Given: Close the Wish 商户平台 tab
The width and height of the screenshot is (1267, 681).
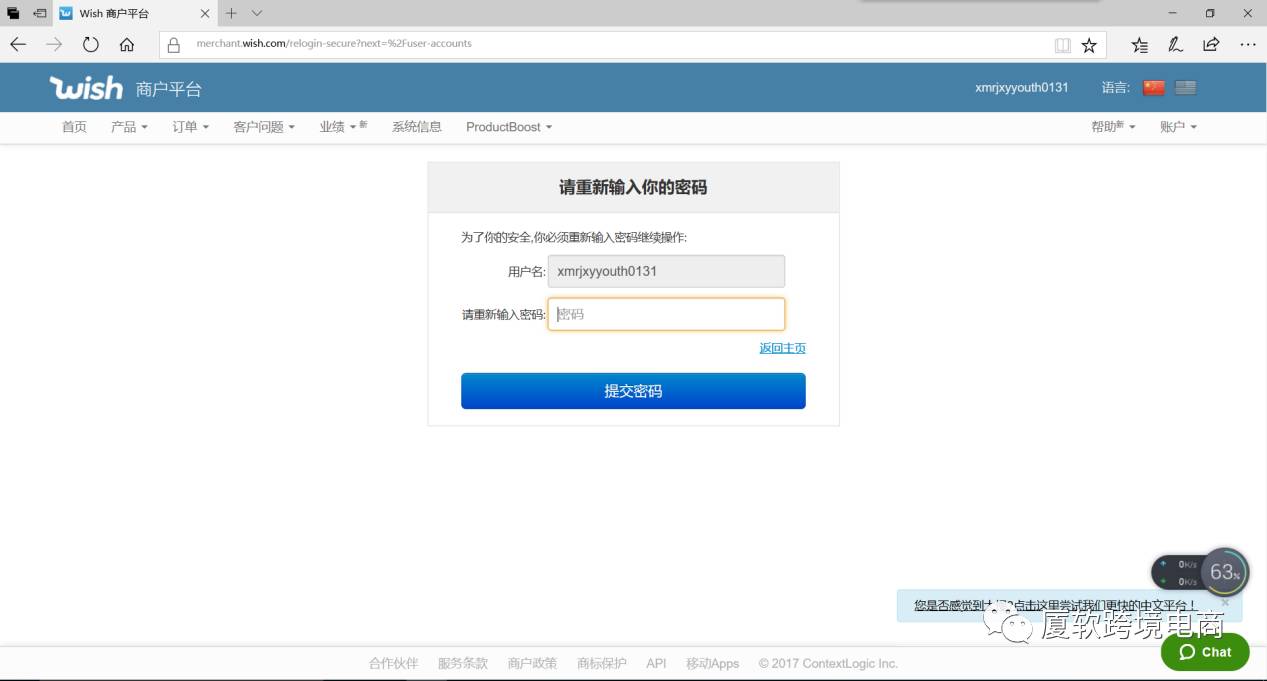Looking at the screenshot, I should 204,13.
